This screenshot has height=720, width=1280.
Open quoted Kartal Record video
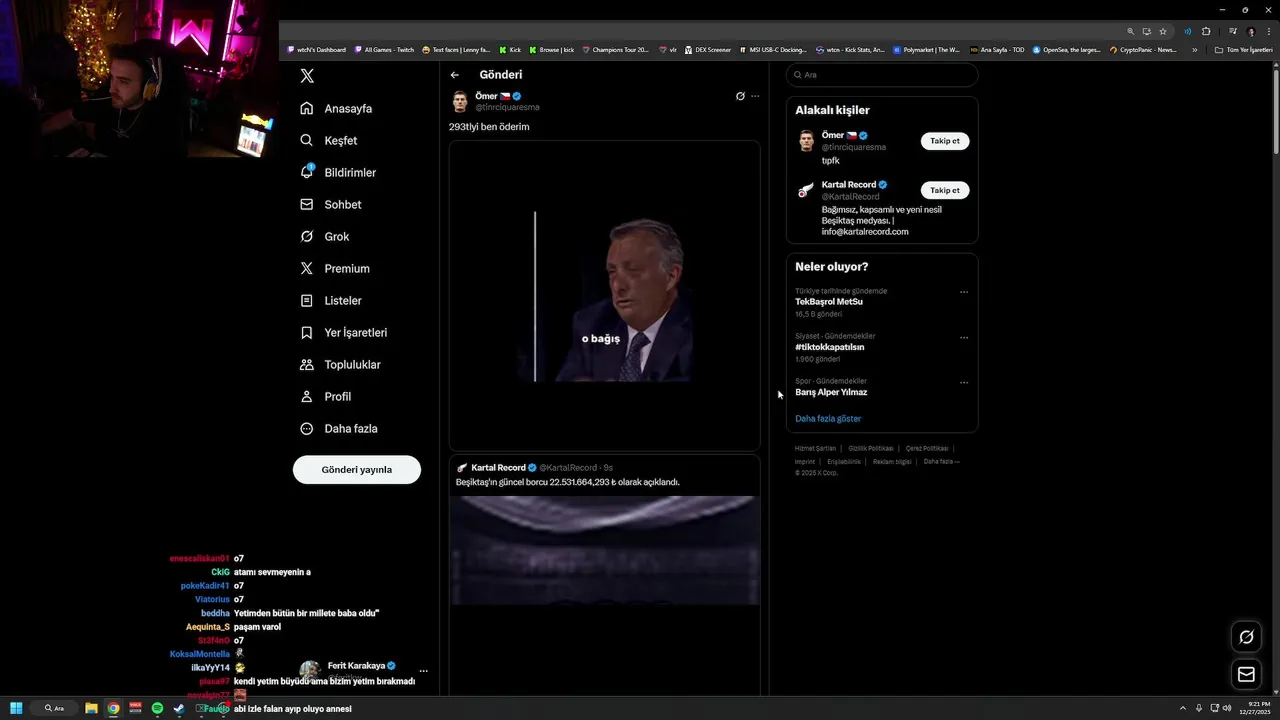tap(604, 550)
